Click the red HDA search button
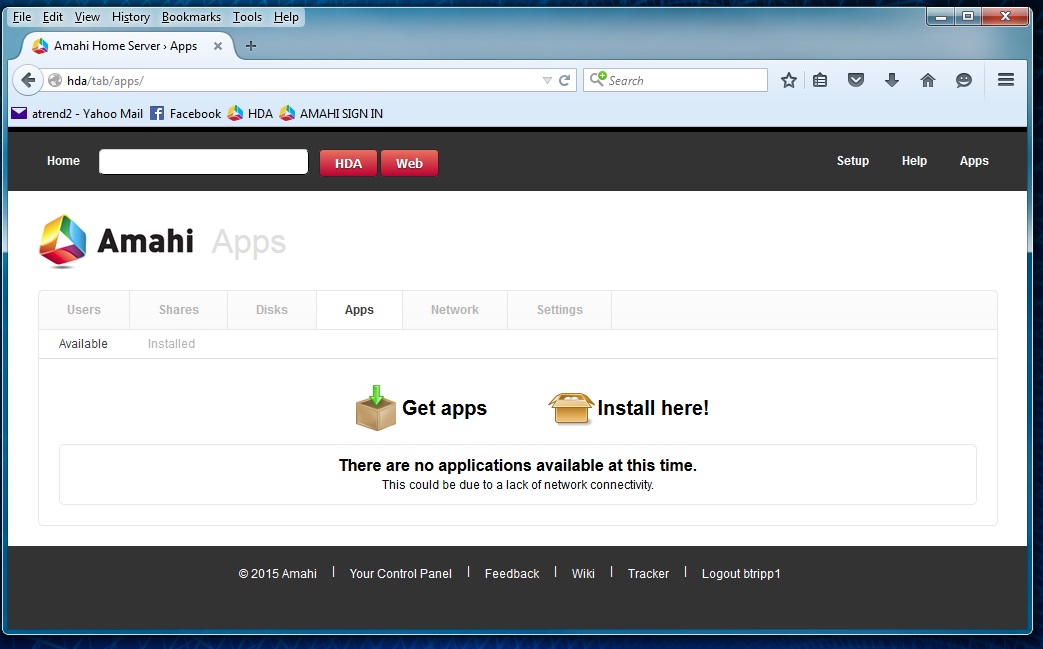1043x649 pixels. point(349,164)
